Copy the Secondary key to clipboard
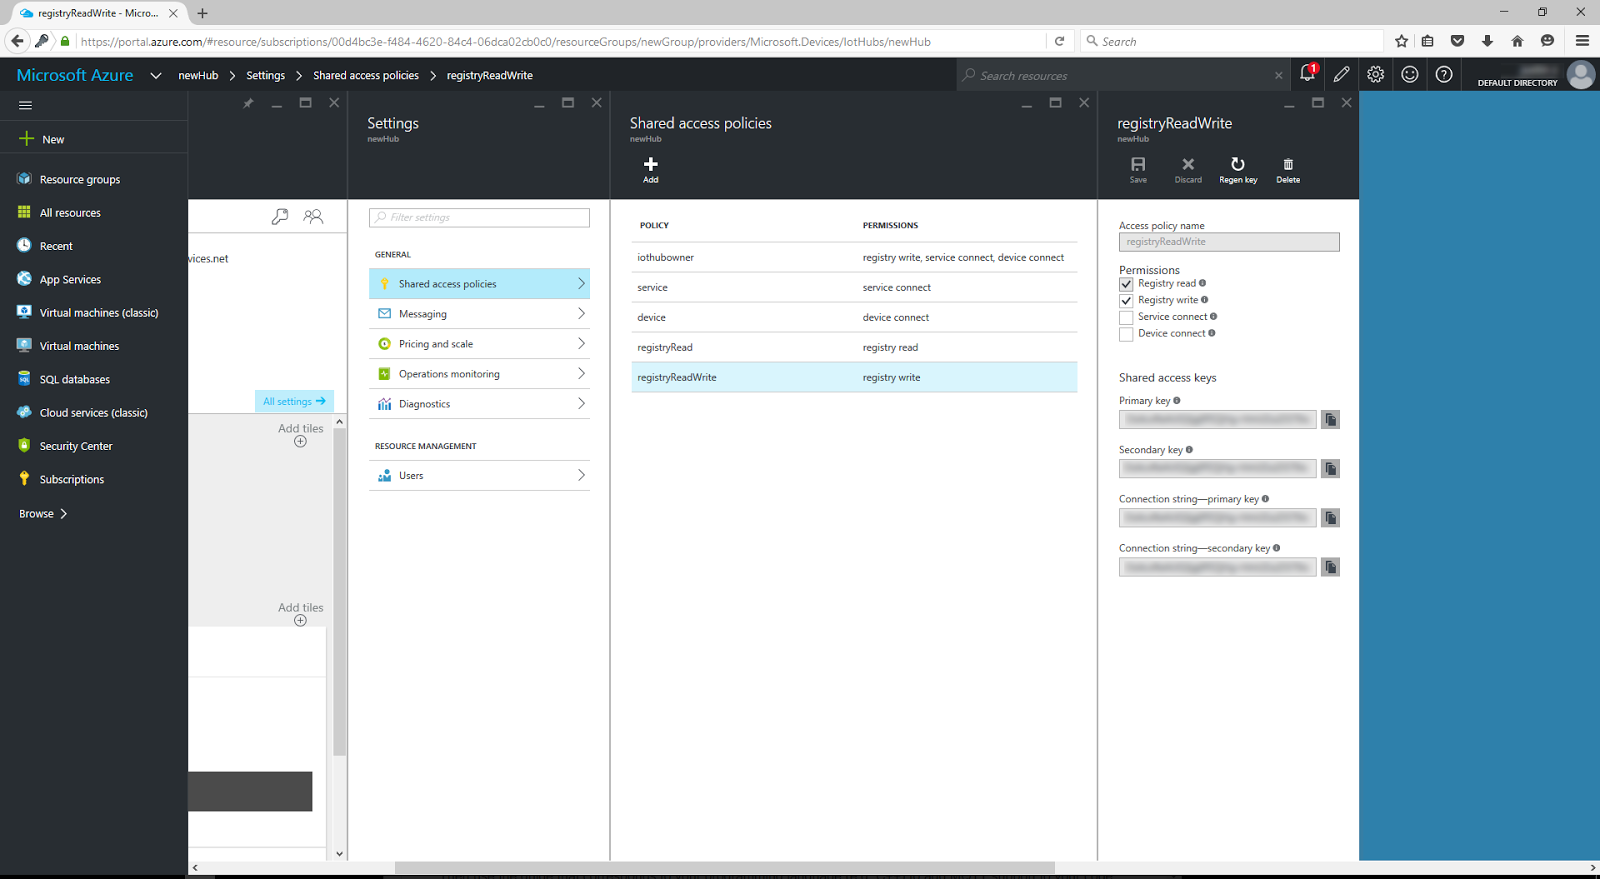This screenshot has width=1600, height=879. [1330, 469]
